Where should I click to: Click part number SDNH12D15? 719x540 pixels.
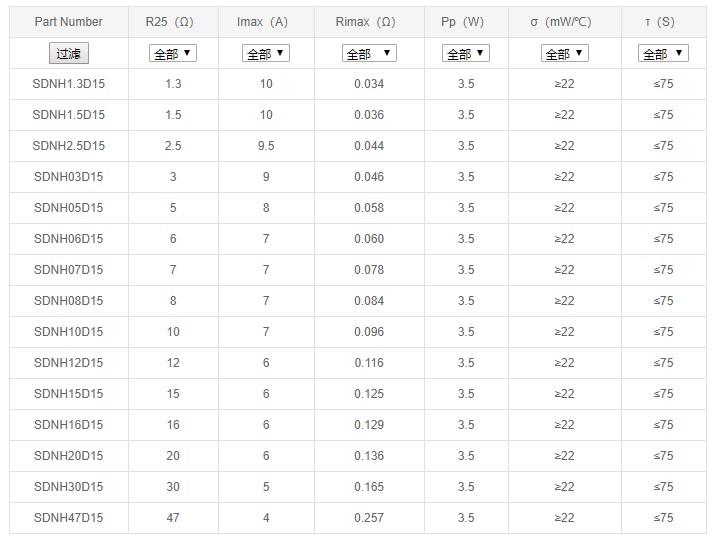(x=68, y=363)
